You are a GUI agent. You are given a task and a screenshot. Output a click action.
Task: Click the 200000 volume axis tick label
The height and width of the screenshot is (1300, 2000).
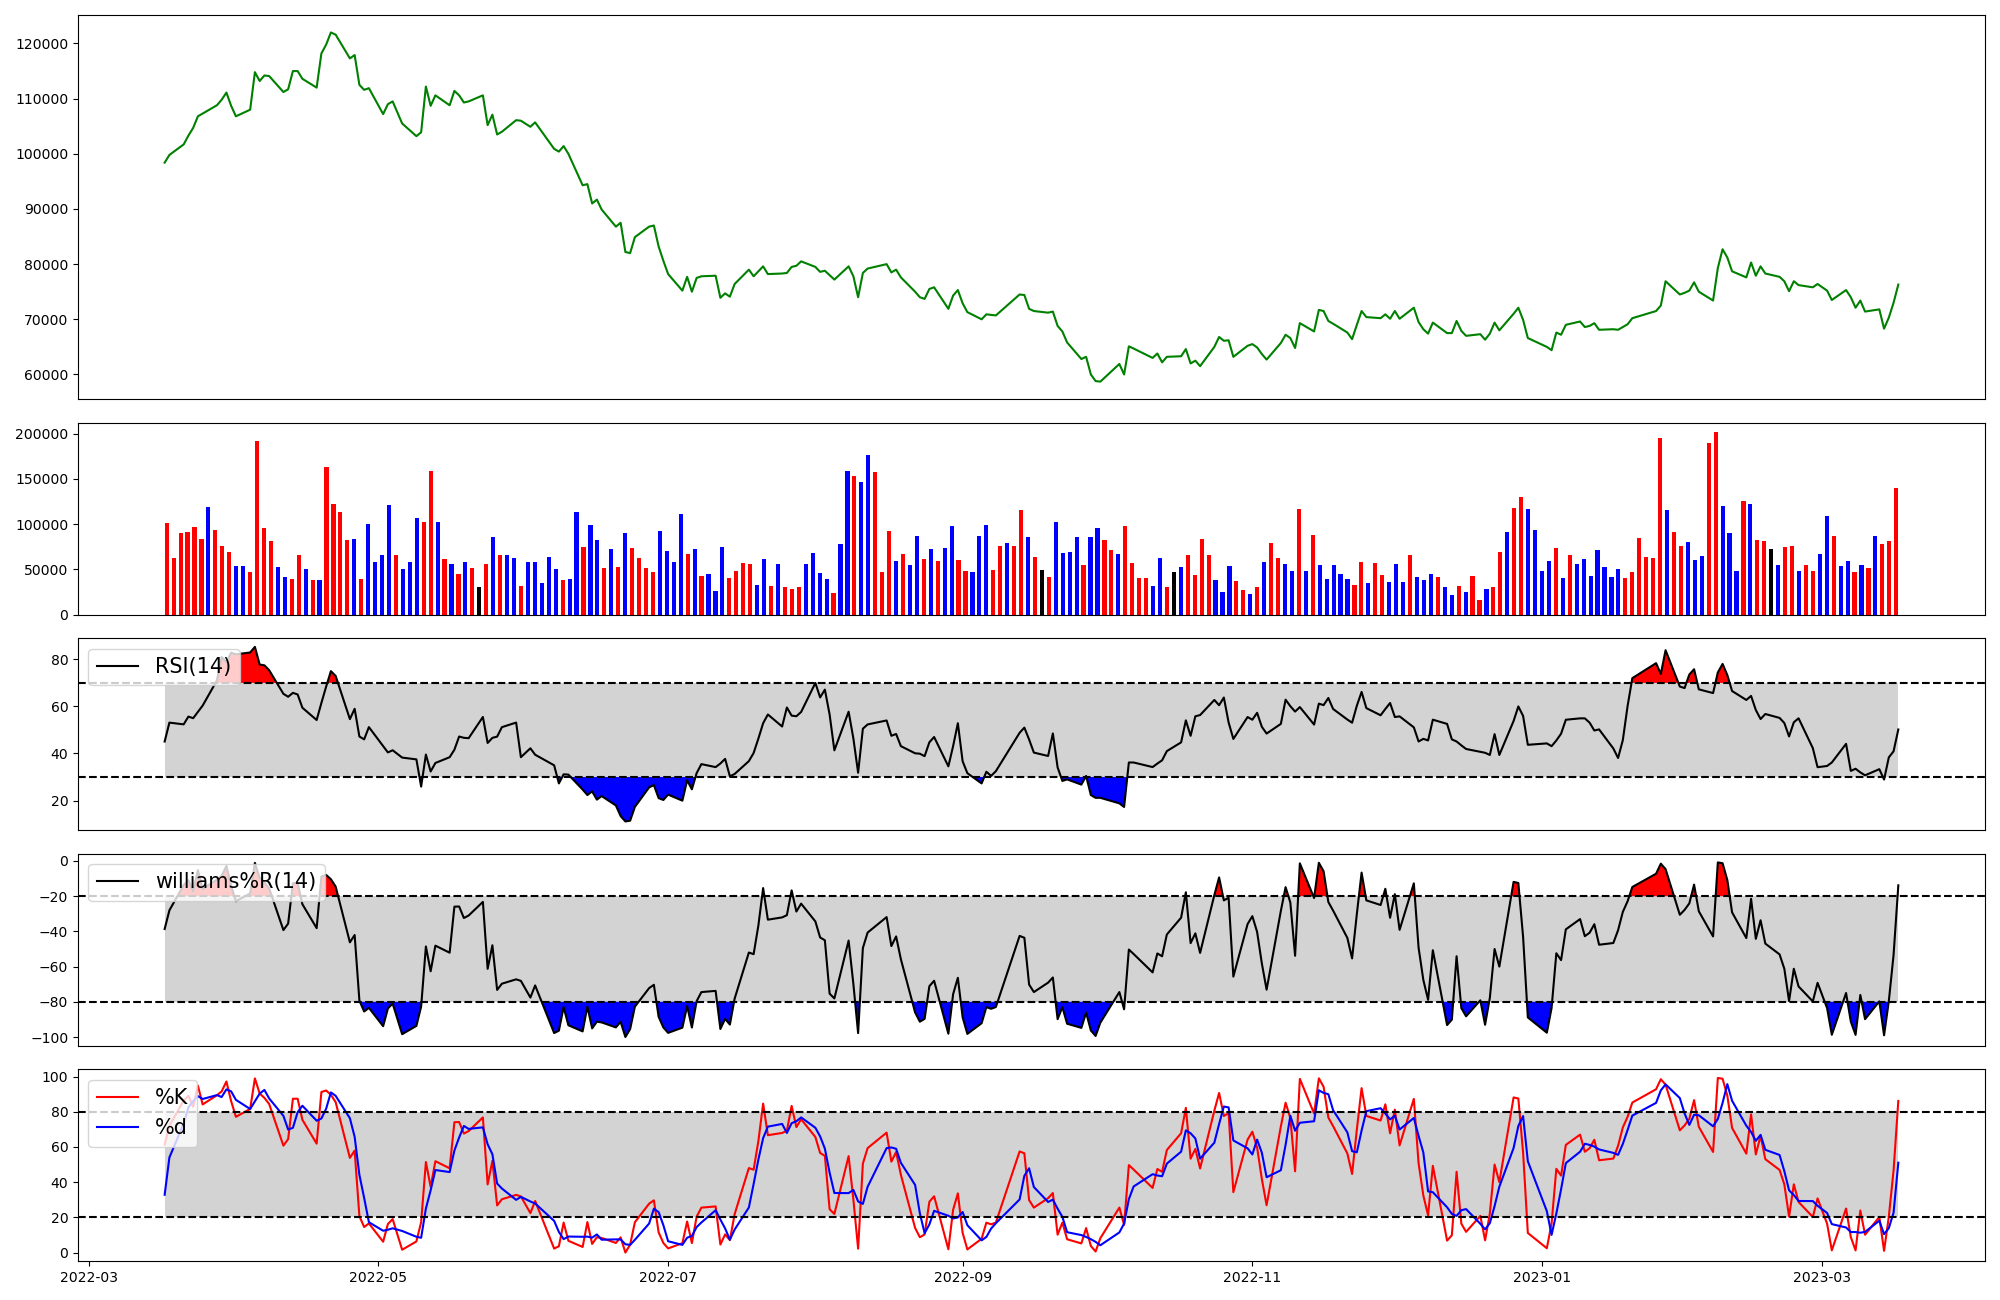point(41,434)
